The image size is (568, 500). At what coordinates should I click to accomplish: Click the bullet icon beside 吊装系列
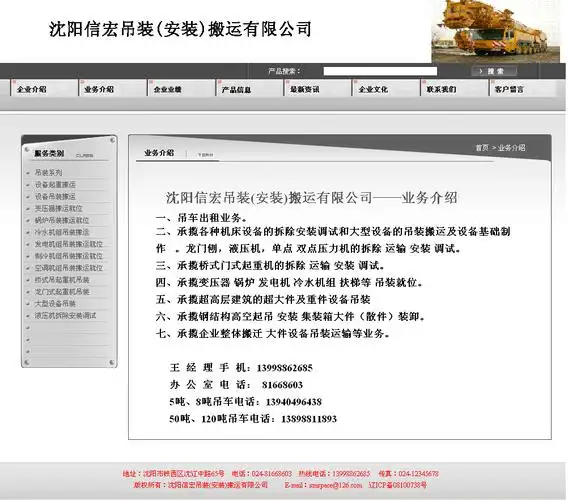(28, 173)
